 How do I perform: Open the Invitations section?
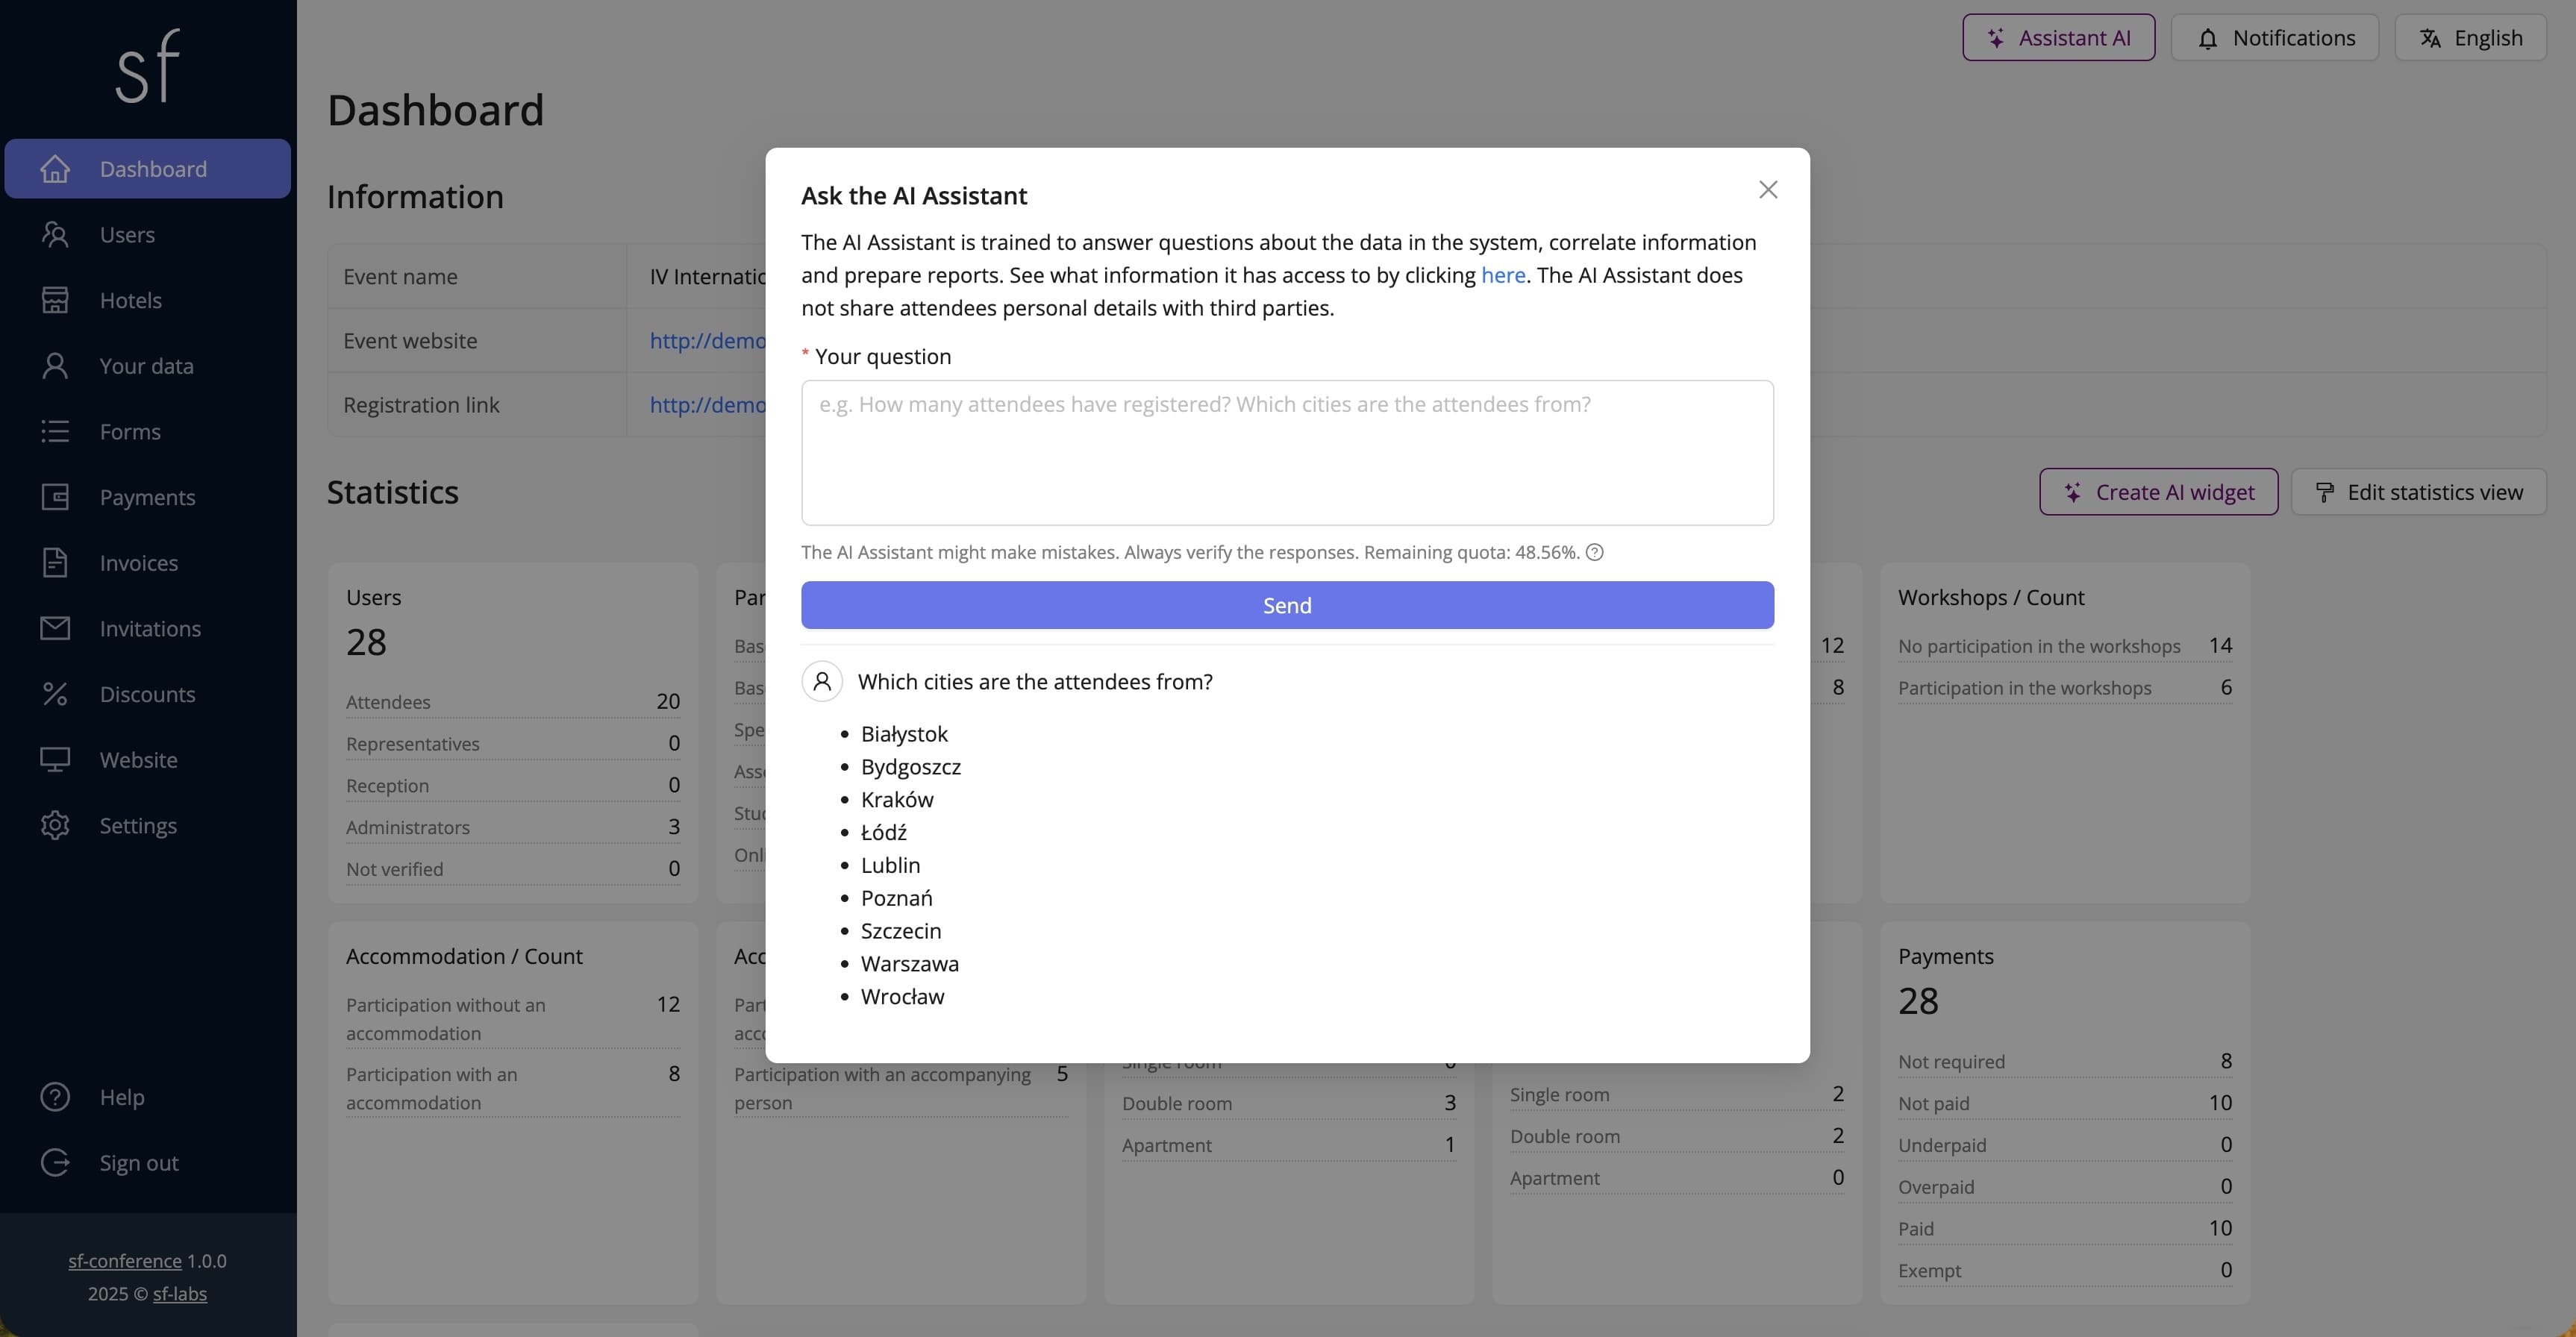click(x=151, y=628)
